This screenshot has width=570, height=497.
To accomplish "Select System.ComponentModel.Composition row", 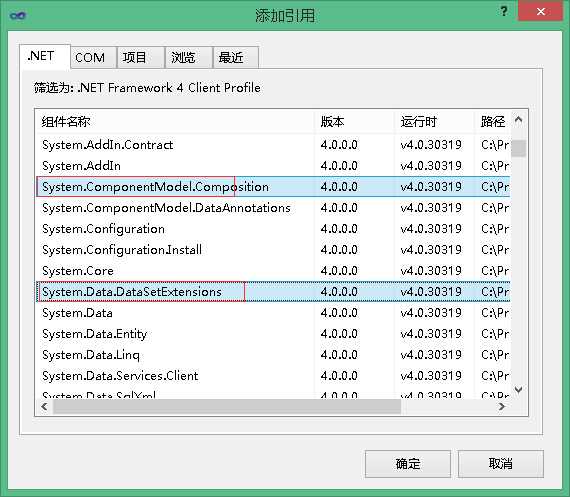I will pos(273,187).
